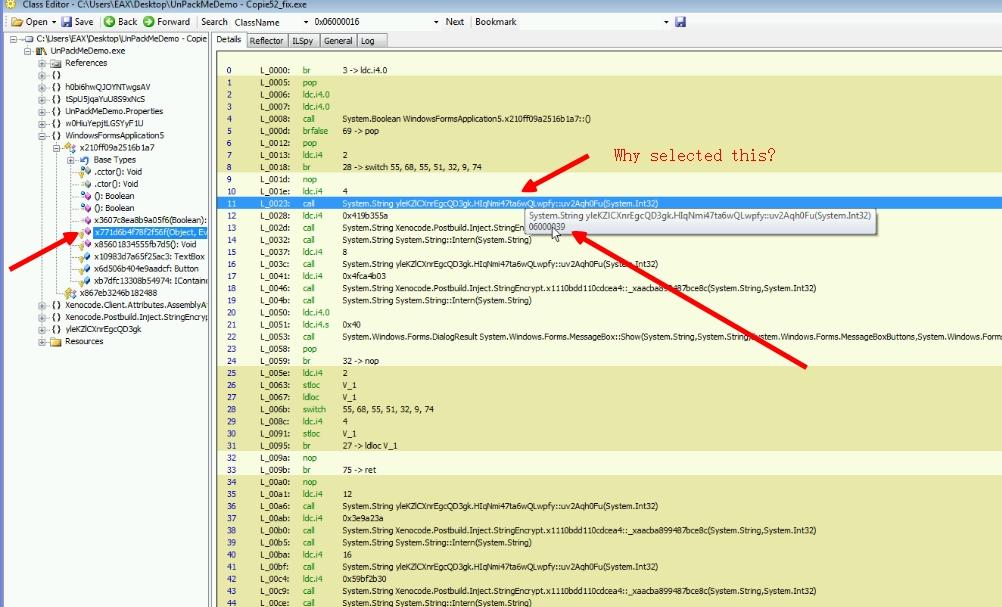Switch to the Reflector tab
The width and height of the screenshot is (1002, 607).
tap(266, 41)
